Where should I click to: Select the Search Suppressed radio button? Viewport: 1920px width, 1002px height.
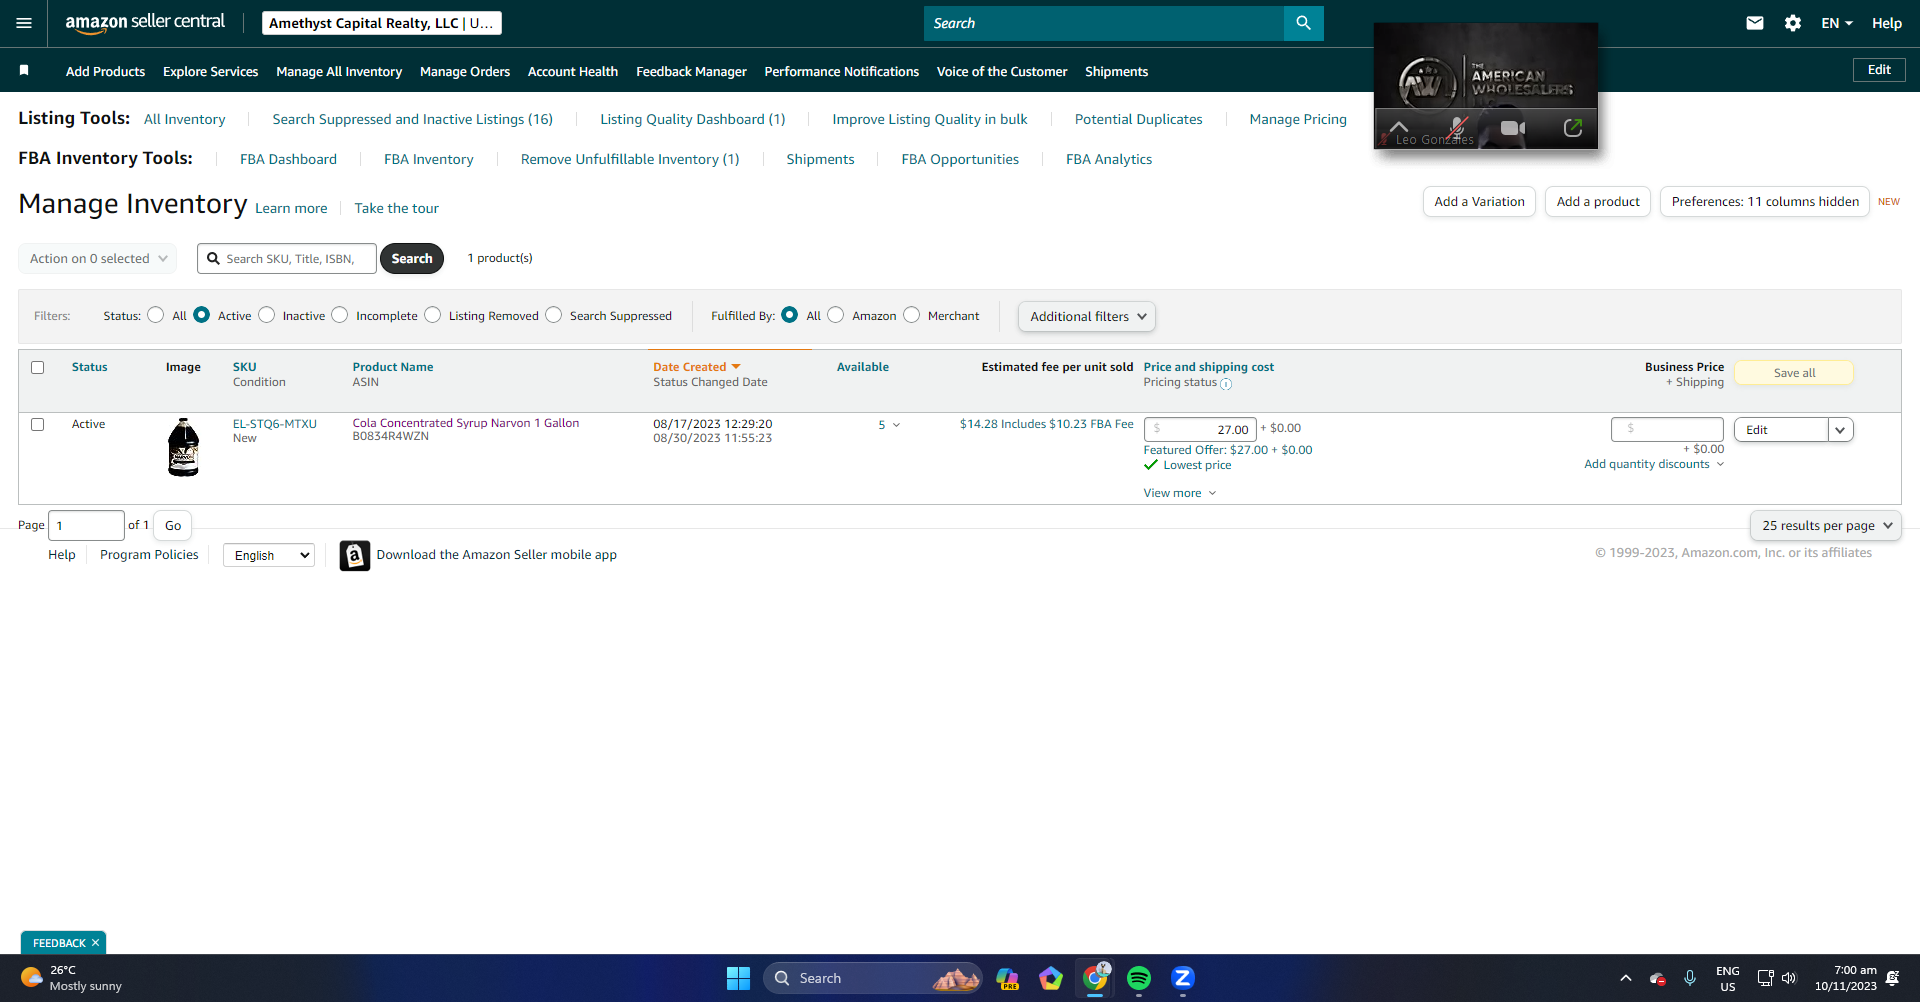coord(553,315)
